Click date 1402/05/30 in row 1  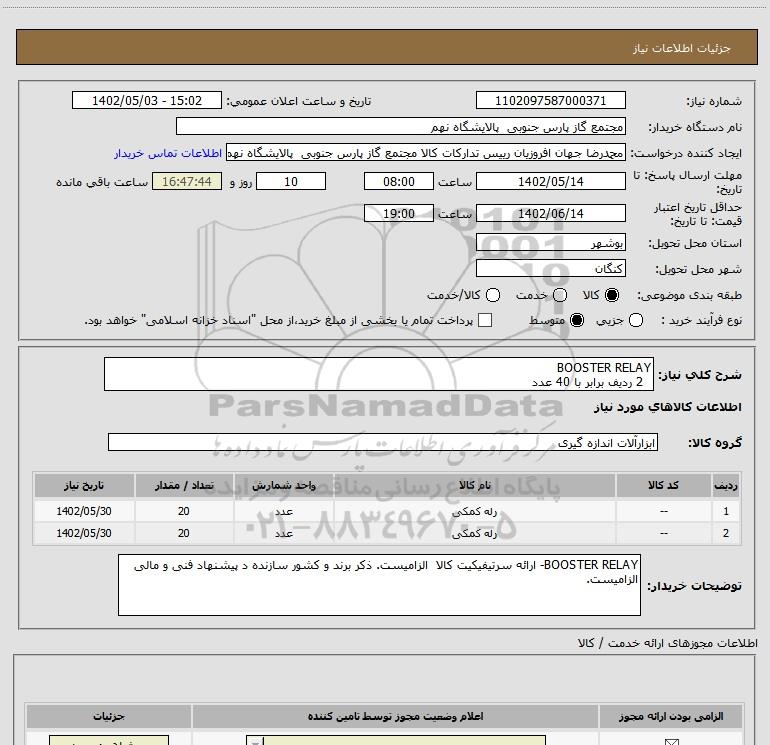(84, 511)
